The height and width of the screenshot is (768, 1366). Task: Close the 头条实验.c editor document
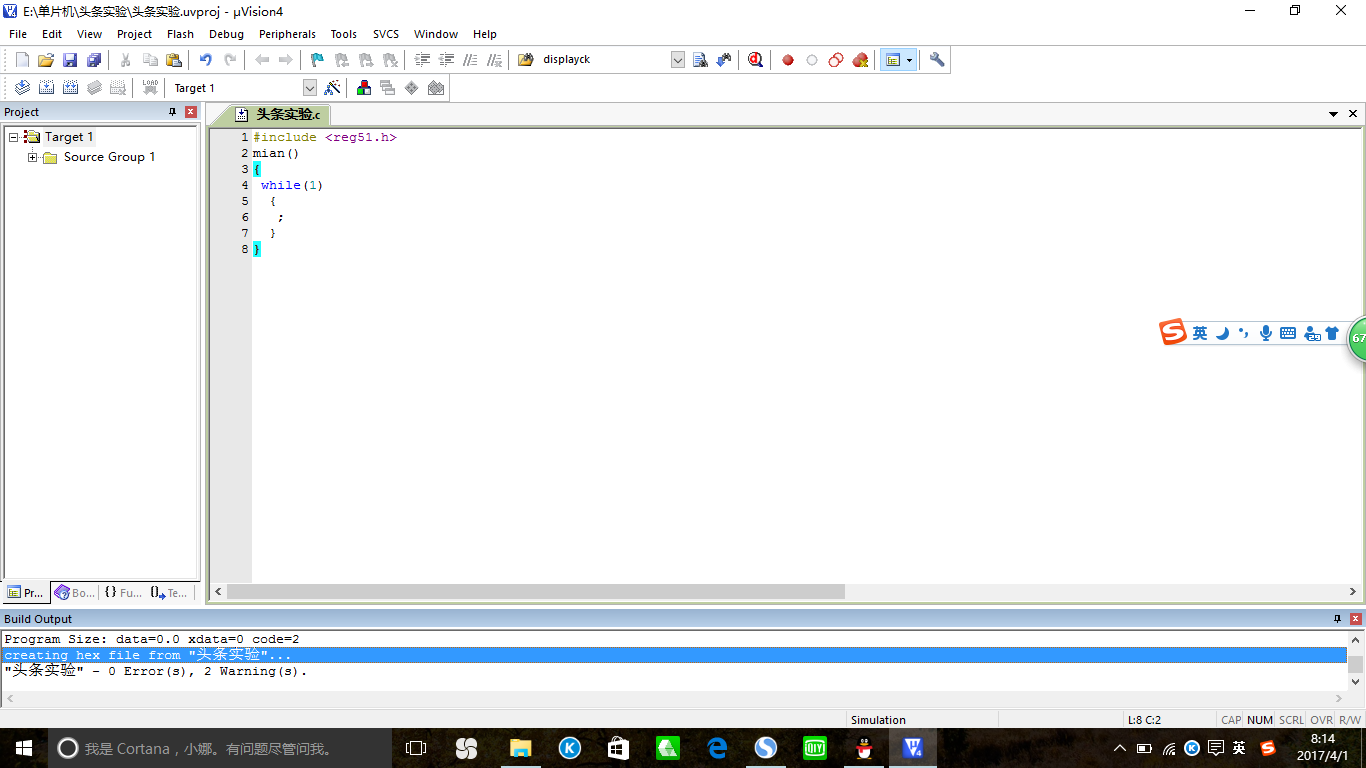1353,114
